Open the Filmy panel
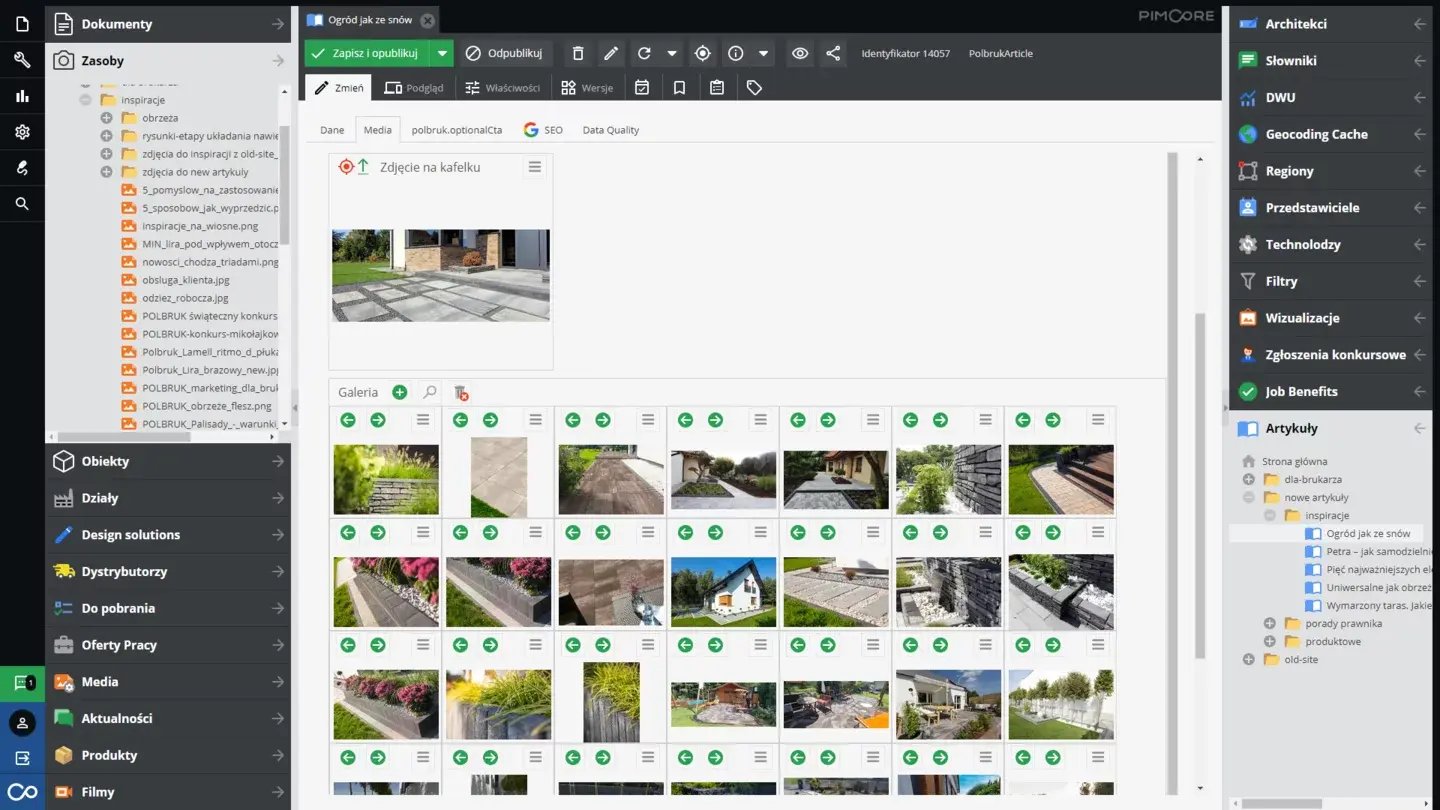Screen dimensions: 1440x810 coord(168,792)
